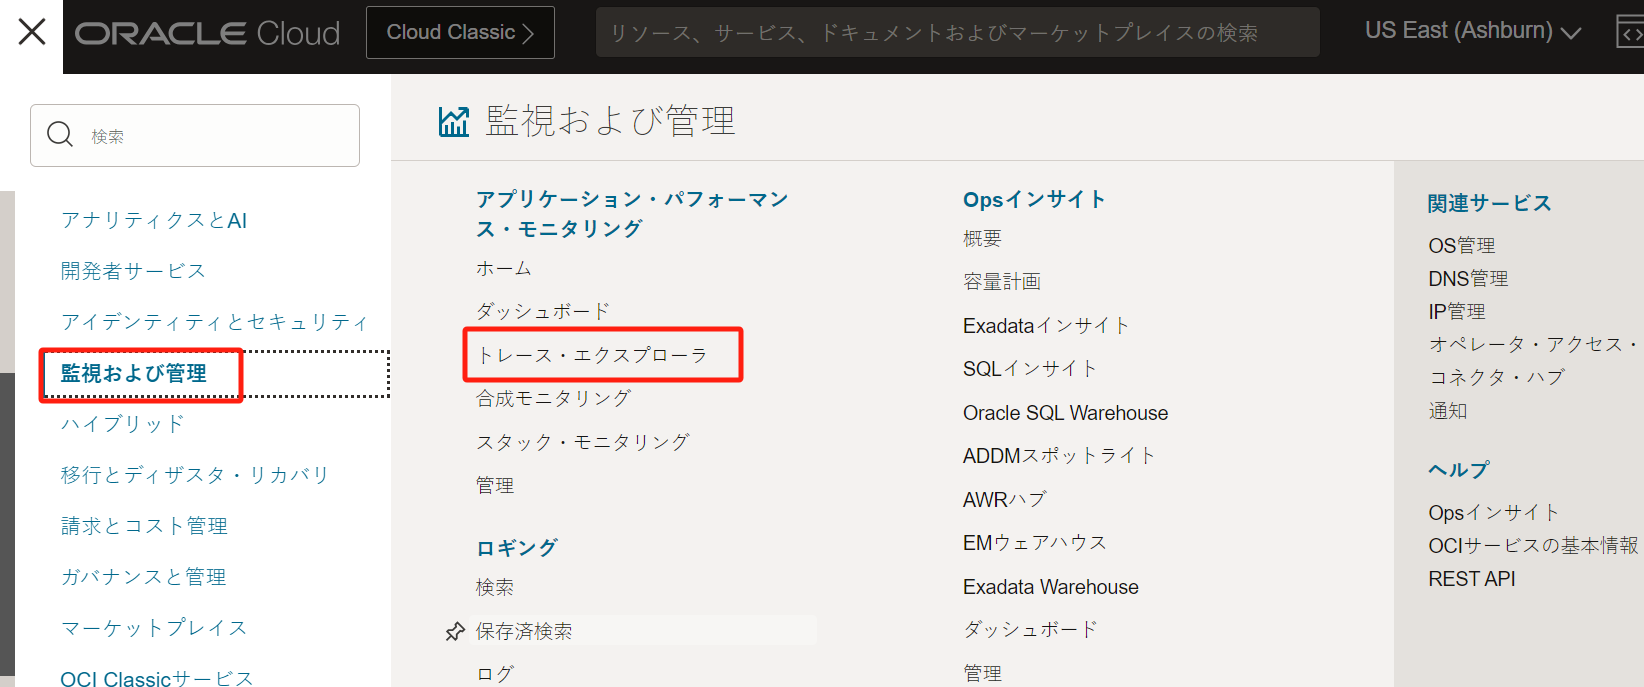The height and width of the screenshot is (687, 1644).
Task: Go to DNS管理 related service
Action: [1467, 279]
